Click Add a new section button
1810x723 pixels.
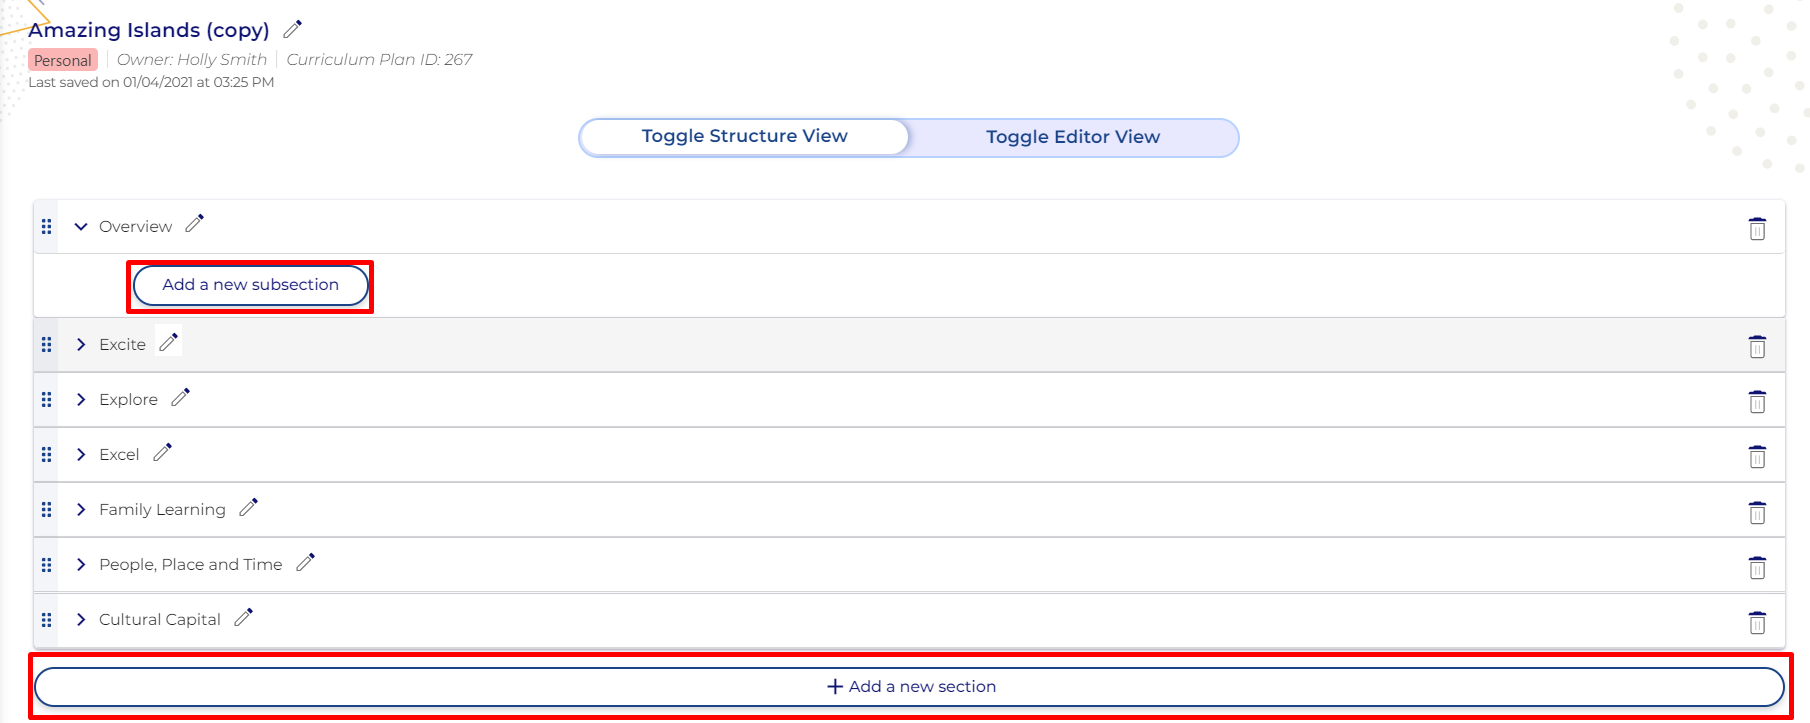909,687
